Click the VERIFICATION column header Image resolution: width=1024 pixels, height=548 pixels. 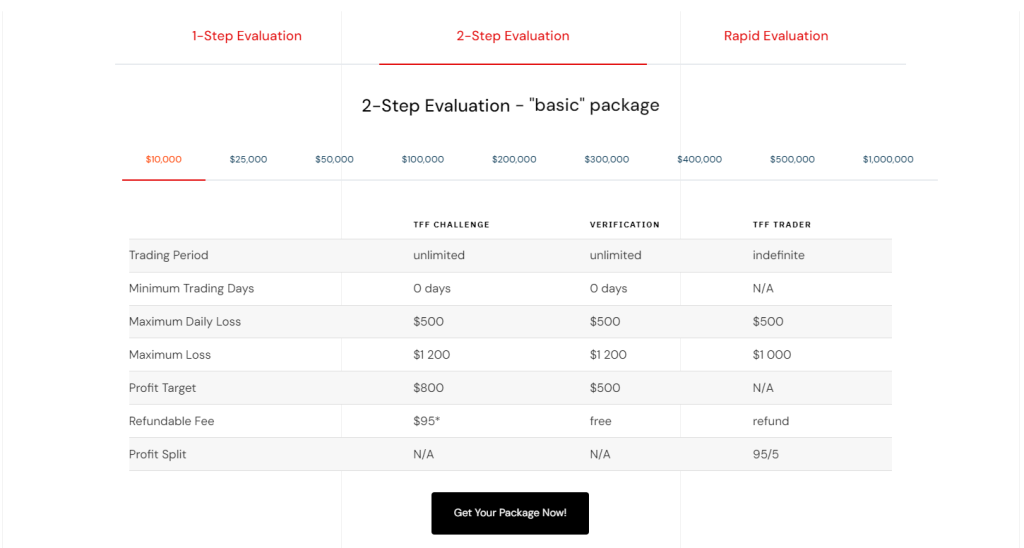click(624, 225)
